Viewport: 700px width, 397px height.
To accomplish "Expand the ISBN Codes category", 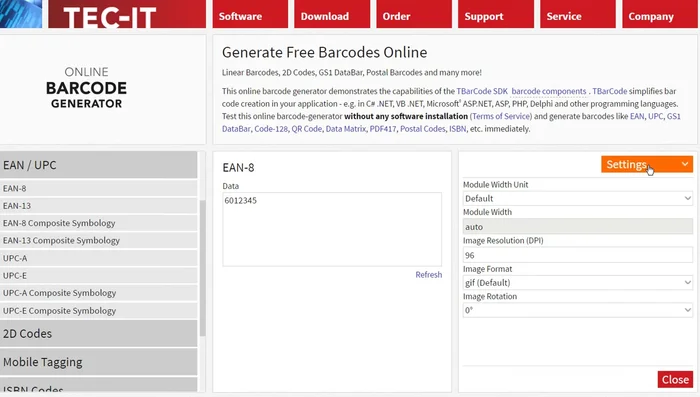I will click(99, 386).
